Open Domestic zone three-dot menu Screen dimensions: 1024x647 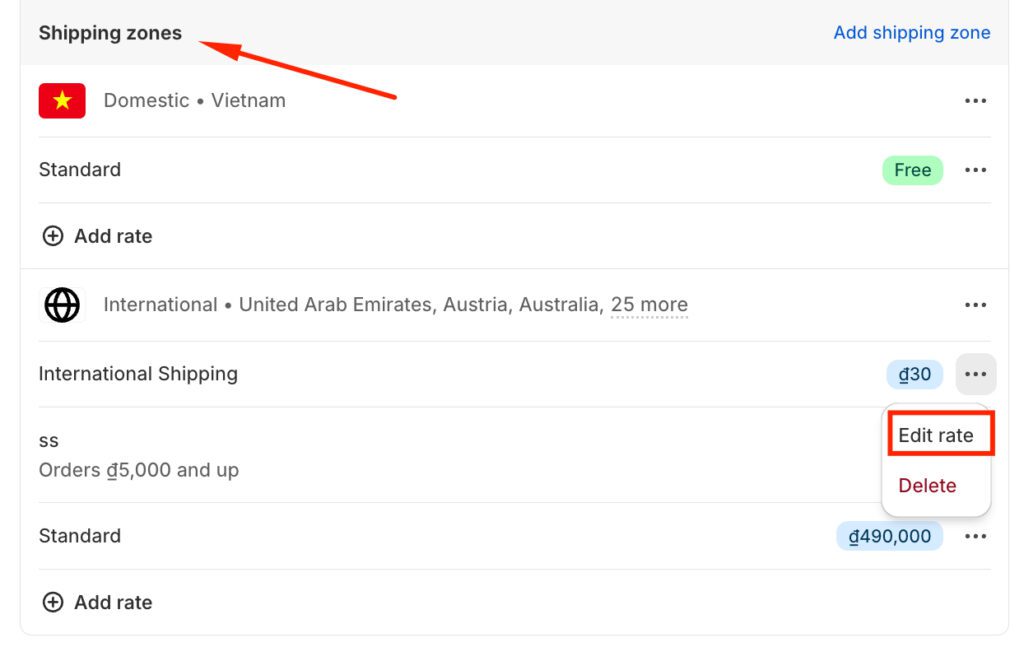pyautogui.click(x=975, y=101)
